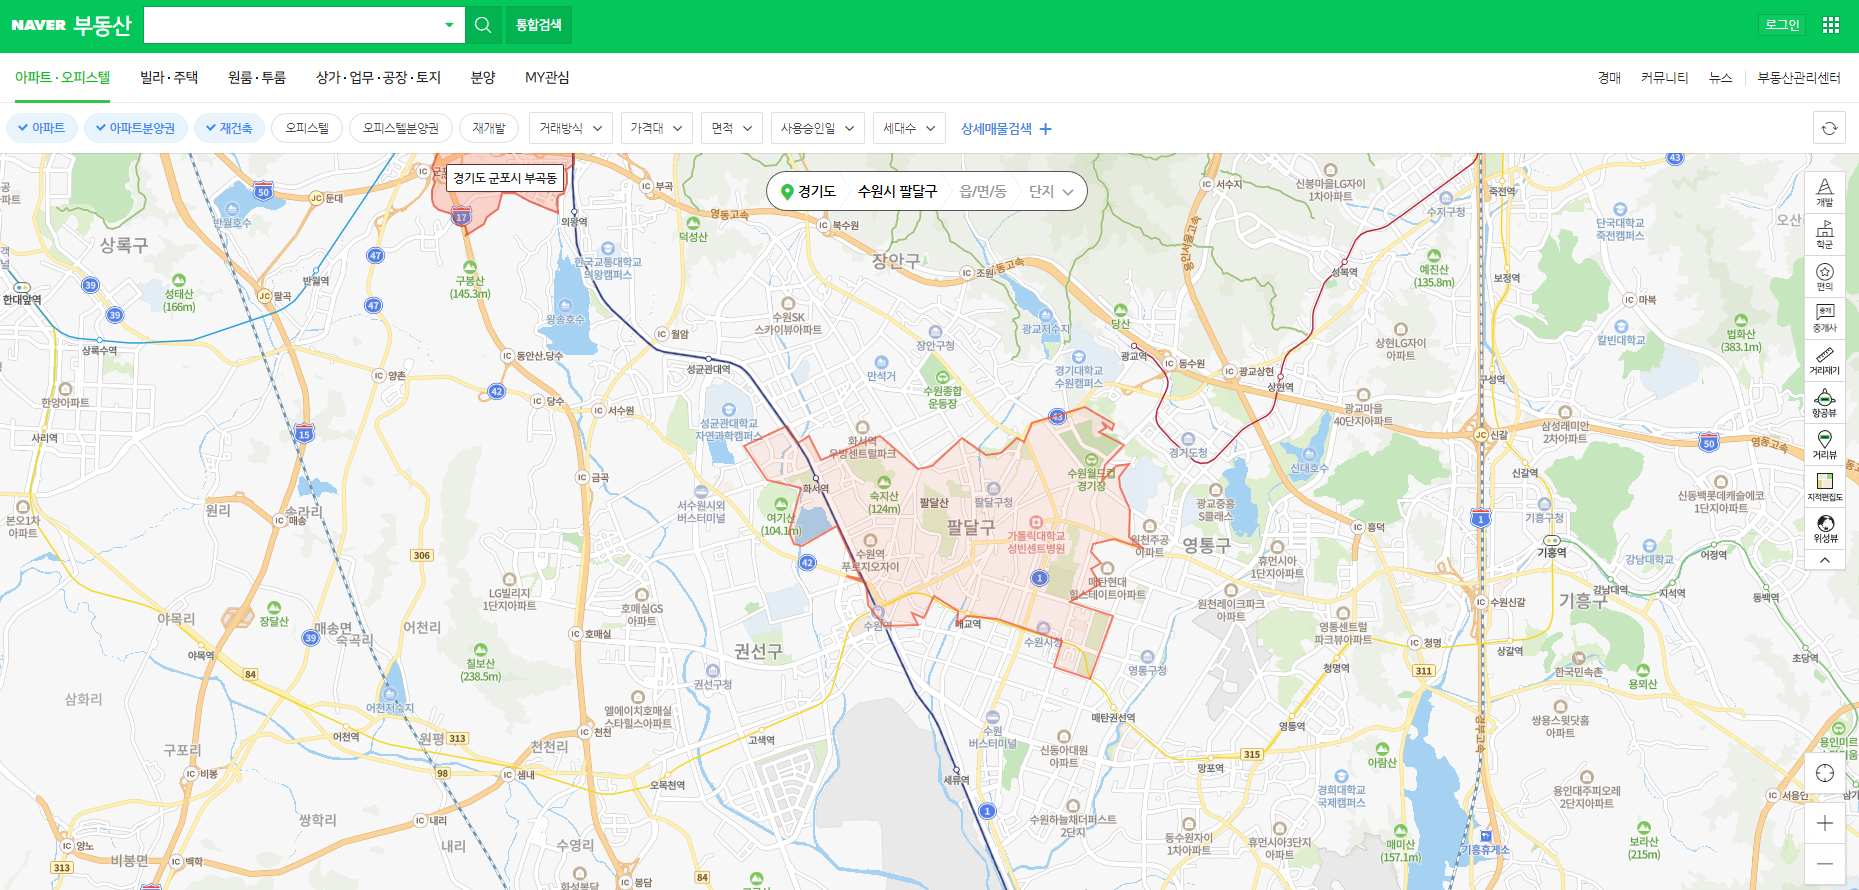This screenshot has width=1859, height=890.
Task: Expand the 단지 complex selector
Action: [x=1051, y=191]
